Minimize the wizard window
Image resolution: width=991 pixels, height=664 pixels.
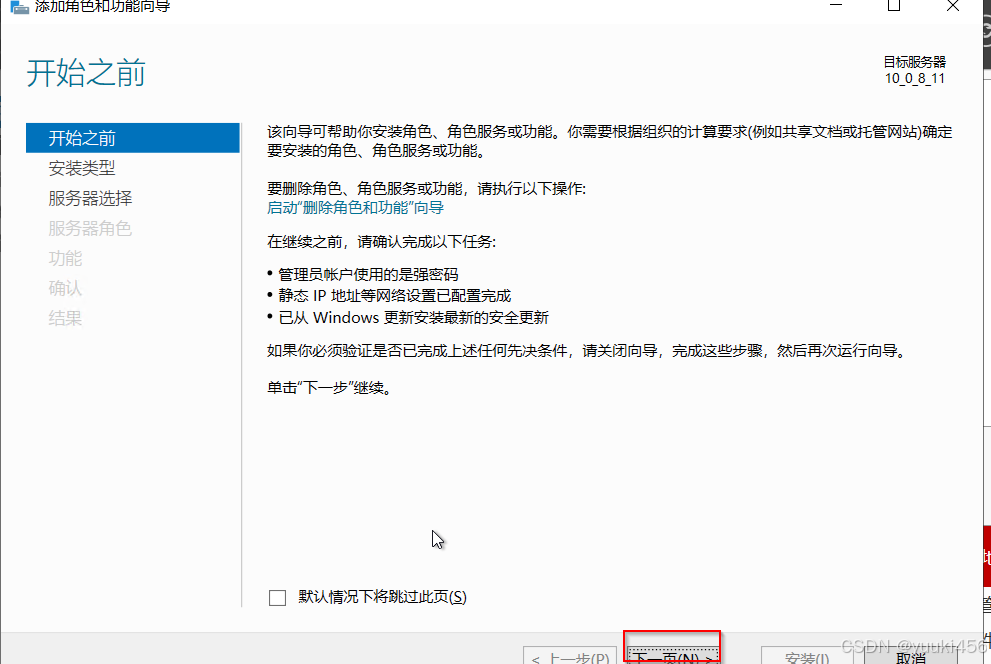[x=836, y=6]
